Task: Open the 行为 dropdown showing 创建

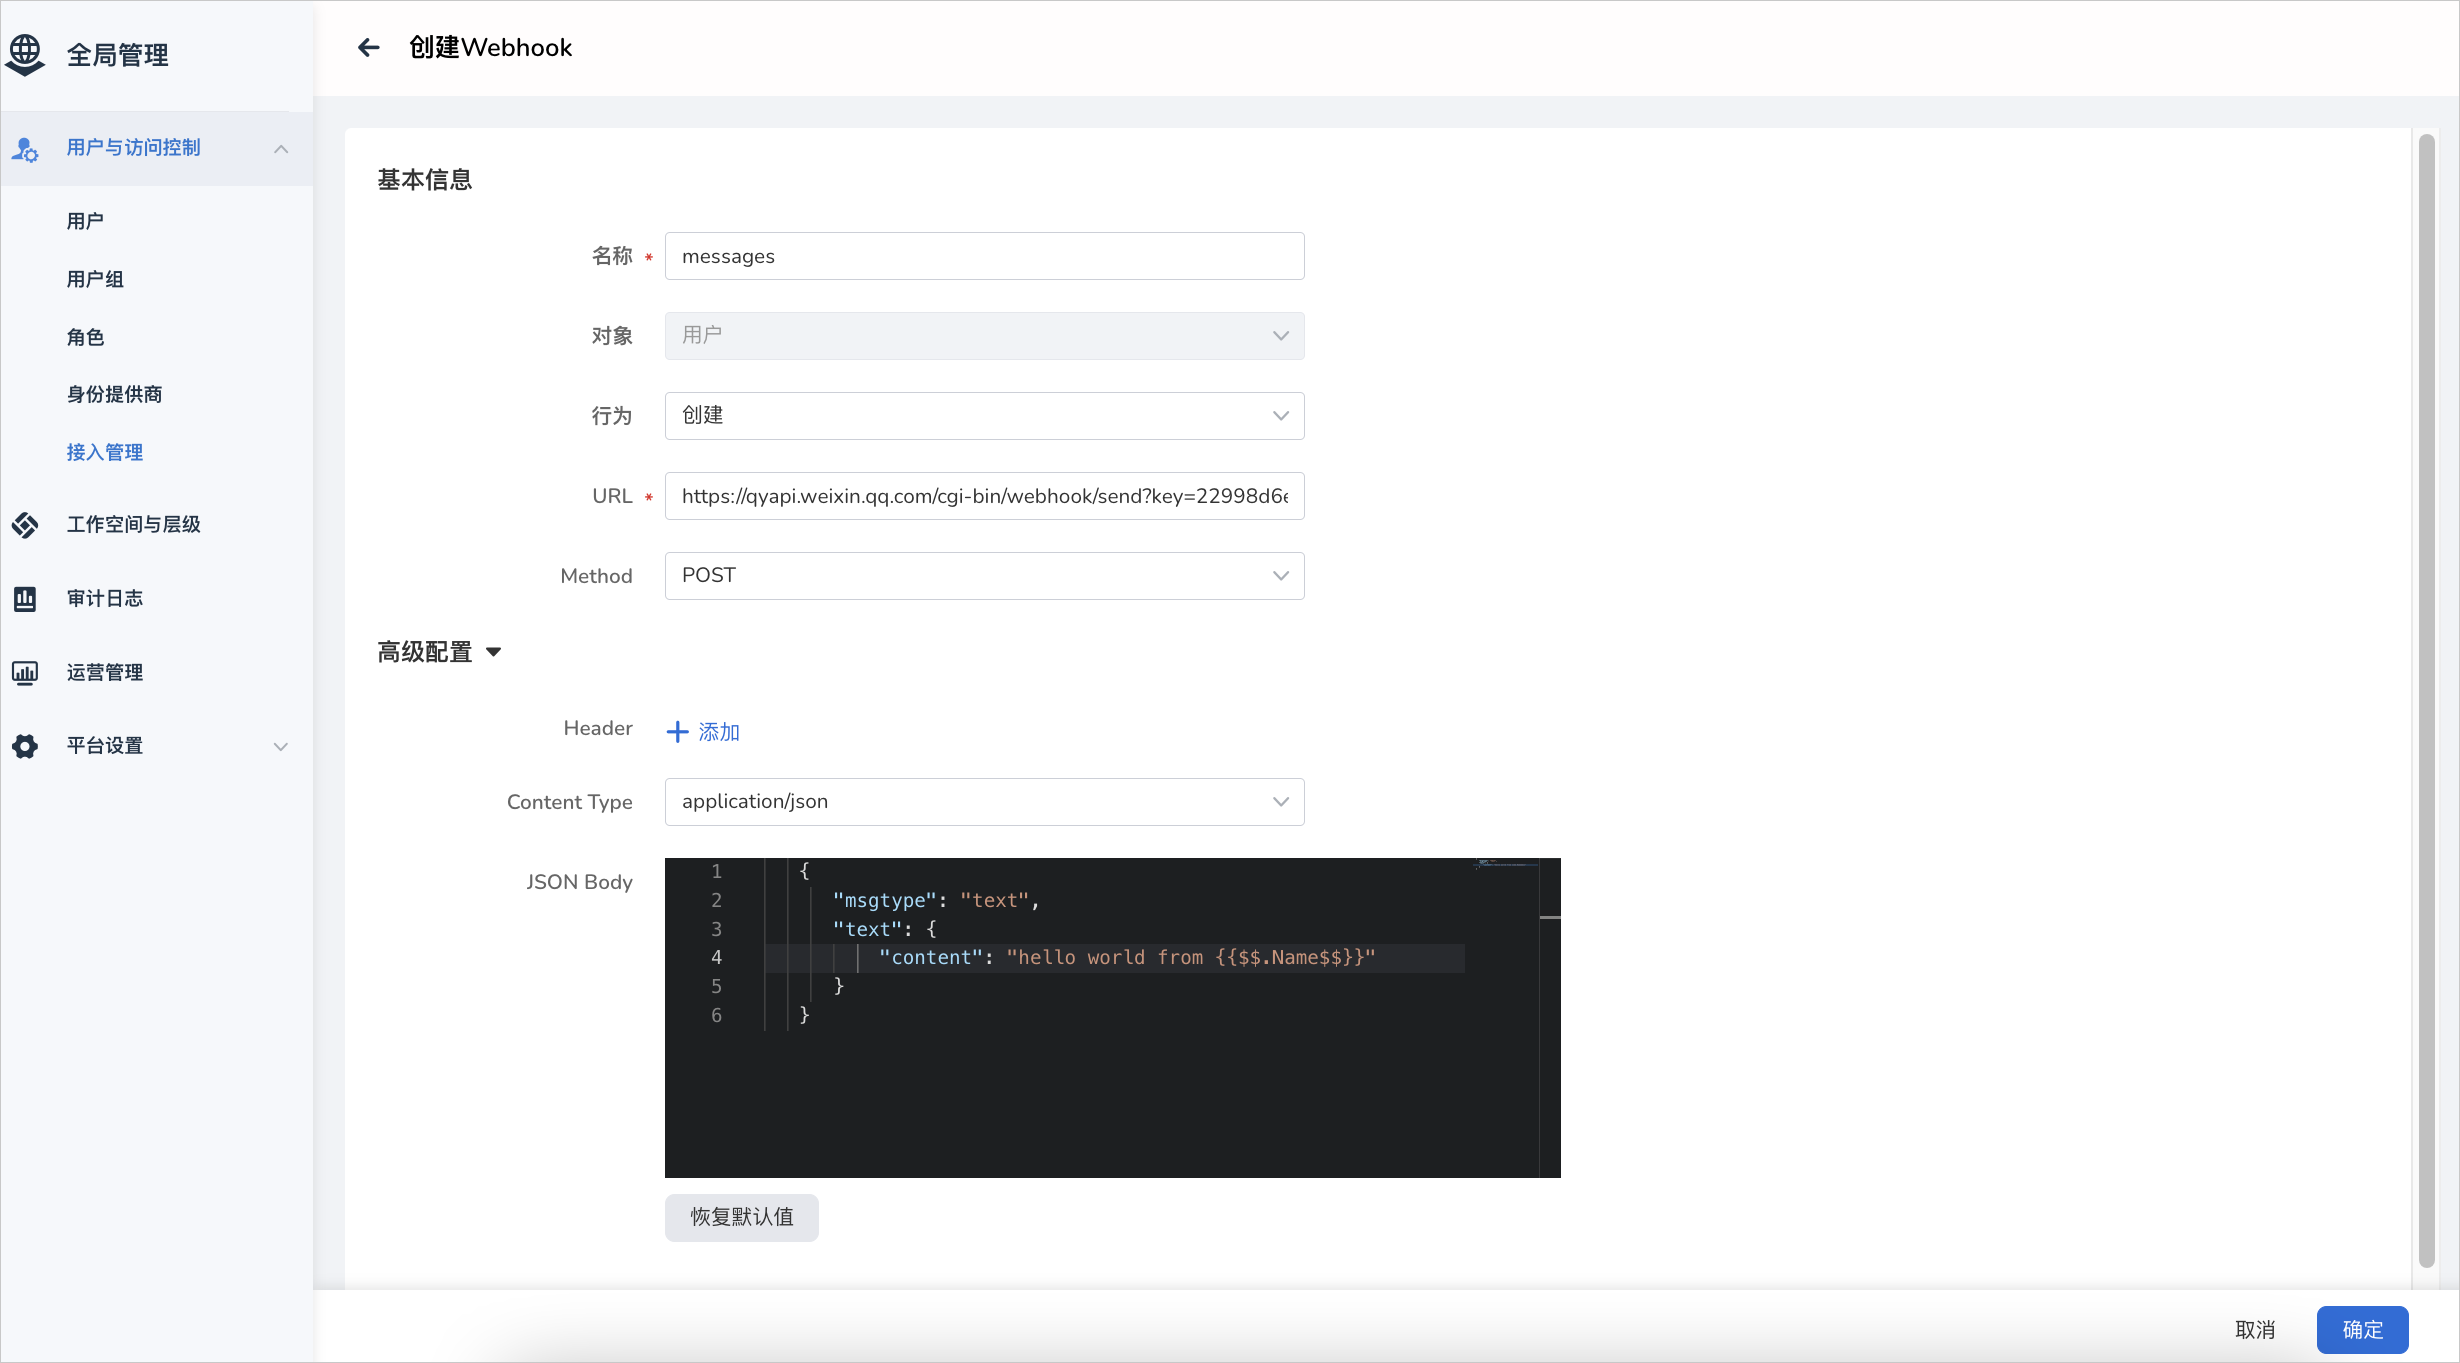Action: click(x=984, y=416)
